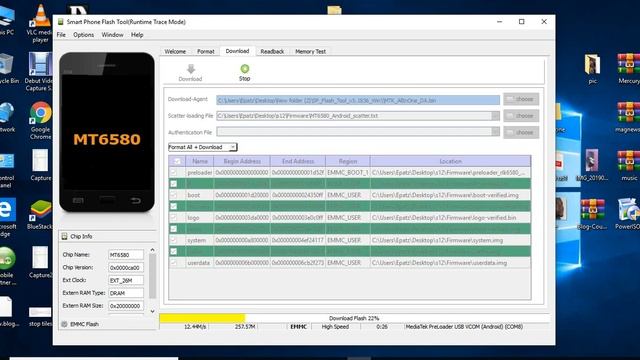The width and height of the screenshot is (640, 360).
Task: Toggle the boot row checkbox
Action: pyautogui.click(x=174, y=195)
